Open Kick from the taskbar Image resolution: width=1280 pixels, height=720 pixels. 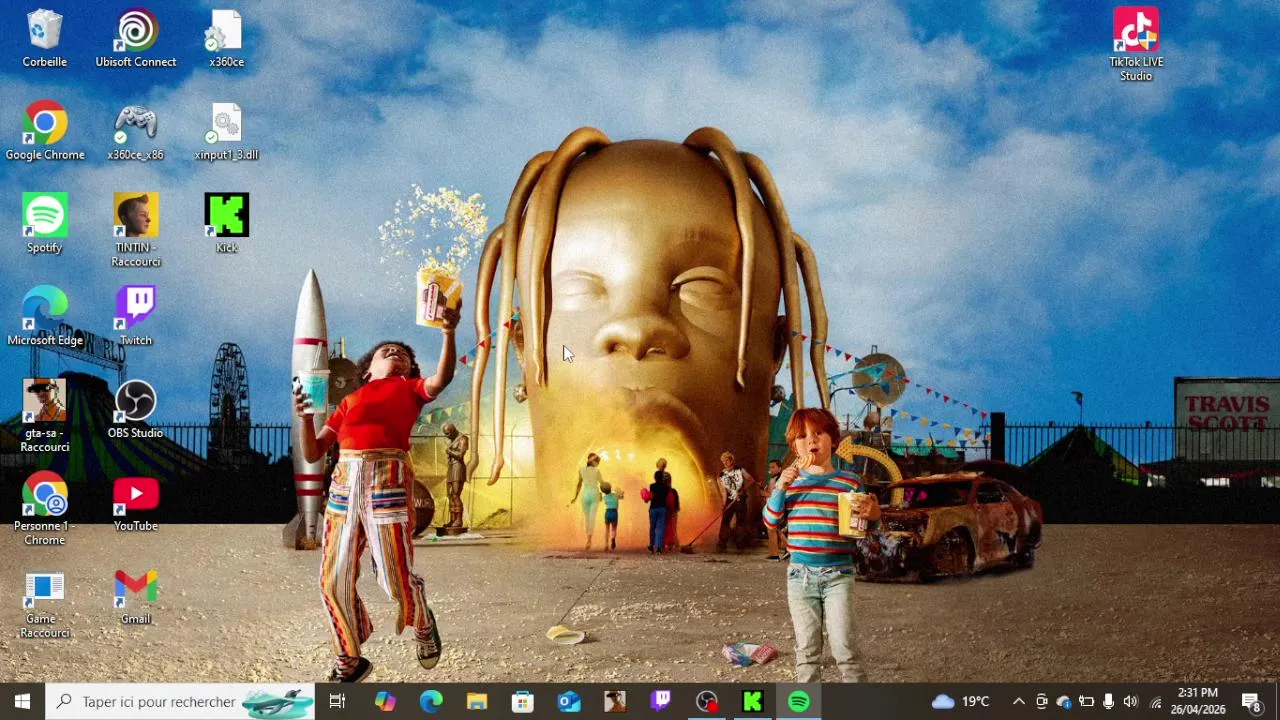(753, 702)
